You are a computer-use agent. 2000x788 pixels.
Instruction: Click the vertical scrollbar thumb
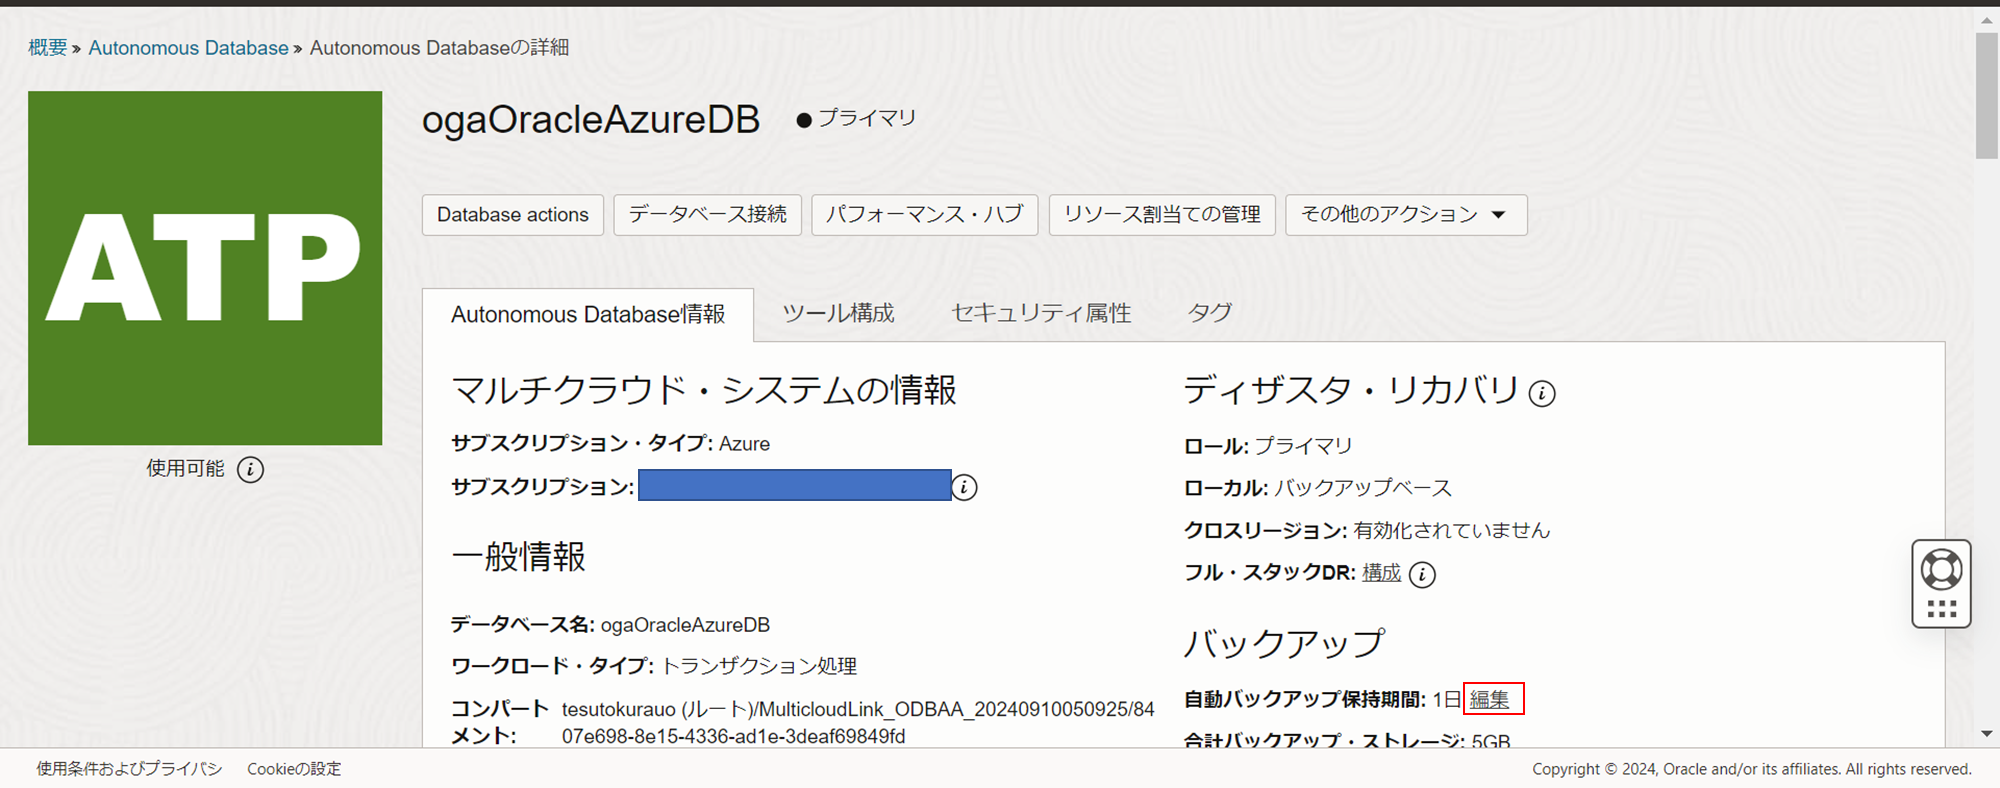pos(1987,95)
